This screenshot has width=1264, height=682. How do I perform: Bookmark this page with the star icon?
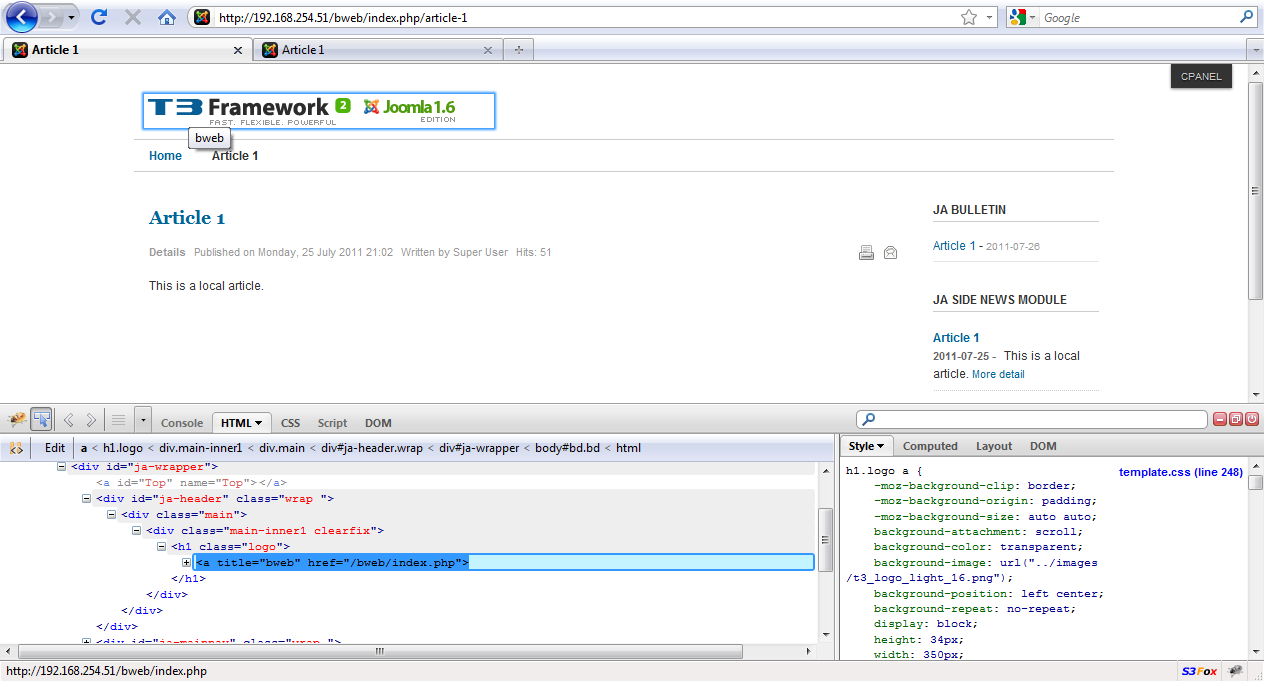coord(968,17)
